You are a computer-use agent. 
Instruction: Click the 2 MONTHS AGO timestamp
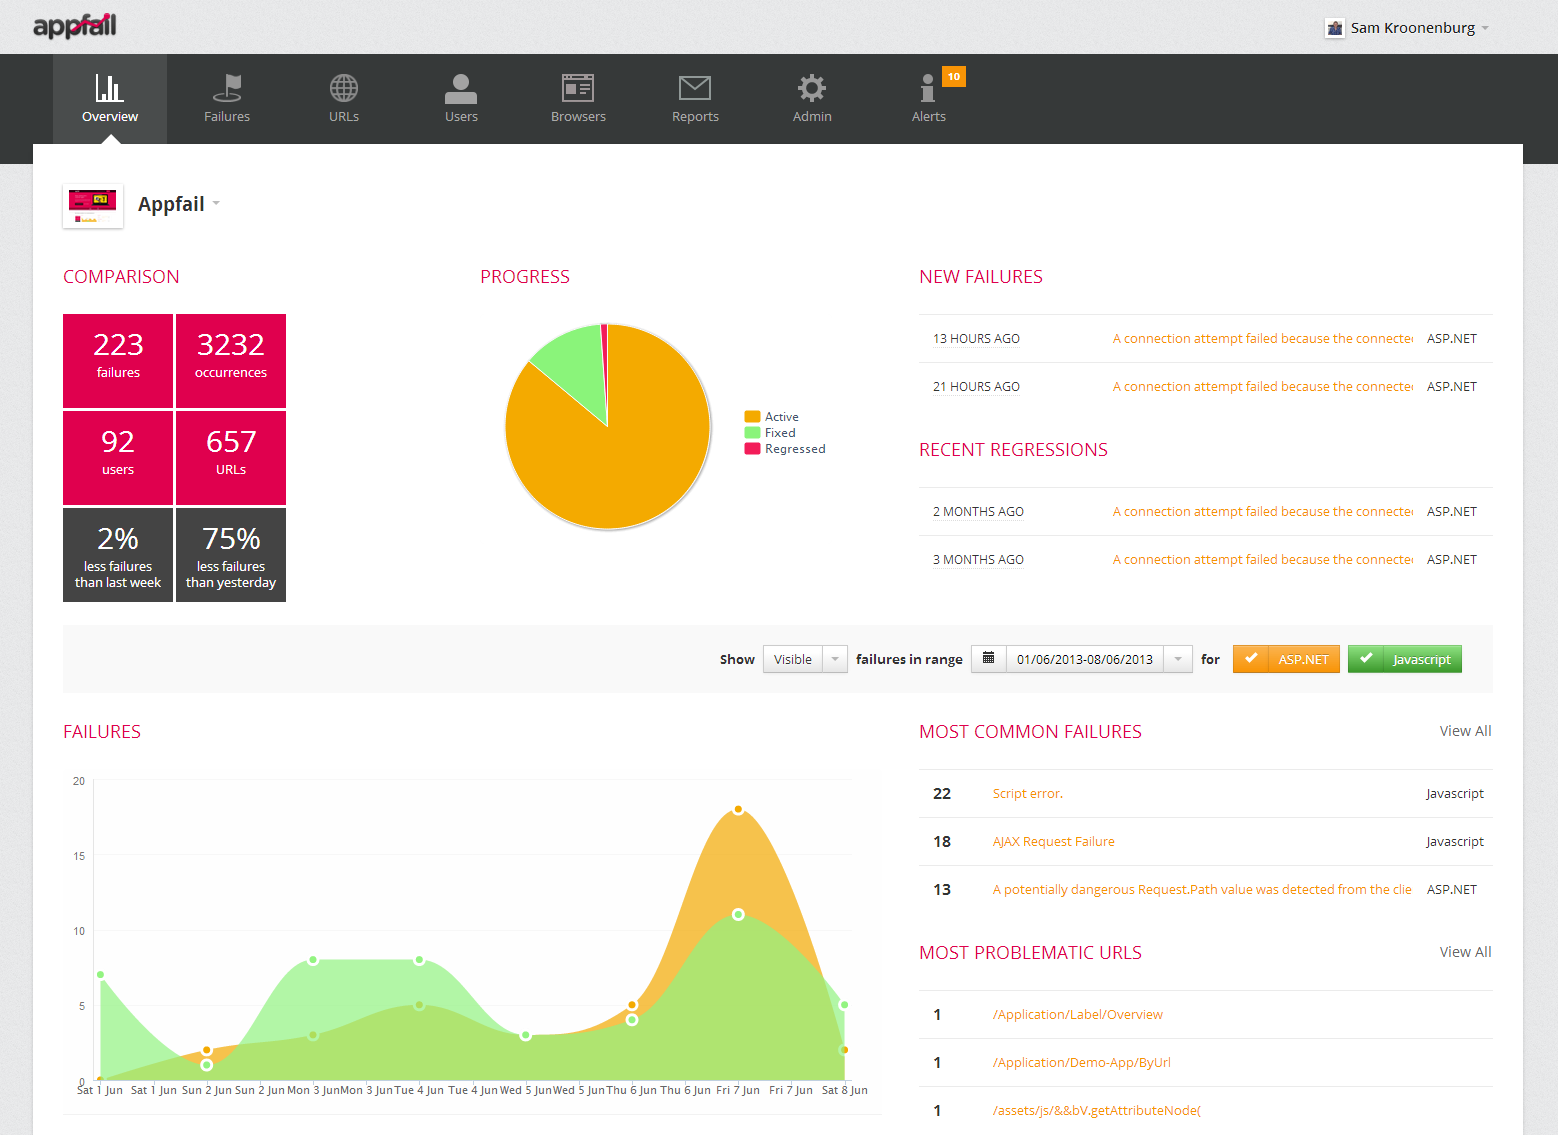(x=978, y=511)
